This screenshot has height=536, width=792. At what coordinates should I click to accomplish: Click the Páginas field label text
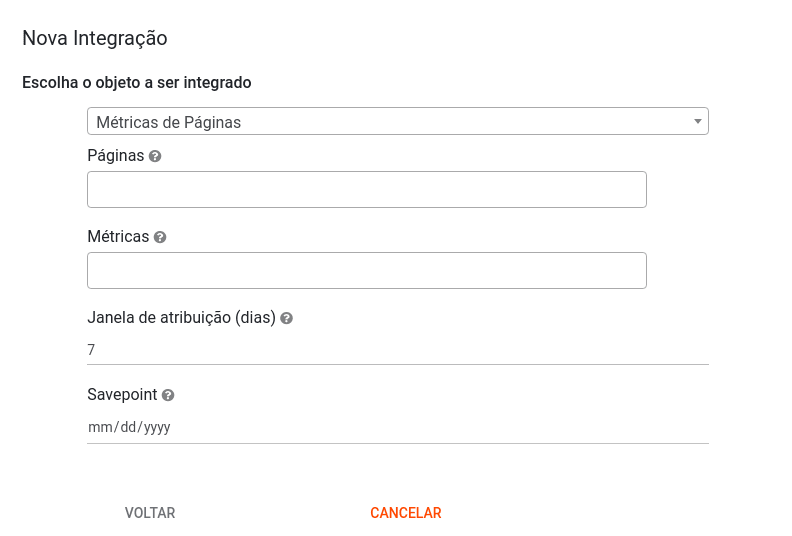(116, 156)
